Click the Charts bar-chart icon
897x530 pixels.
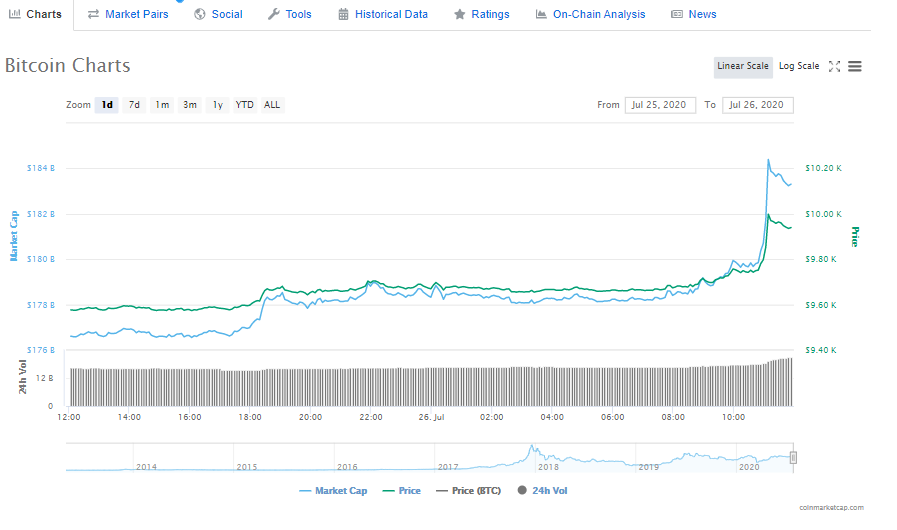click(x=15, y=14)
